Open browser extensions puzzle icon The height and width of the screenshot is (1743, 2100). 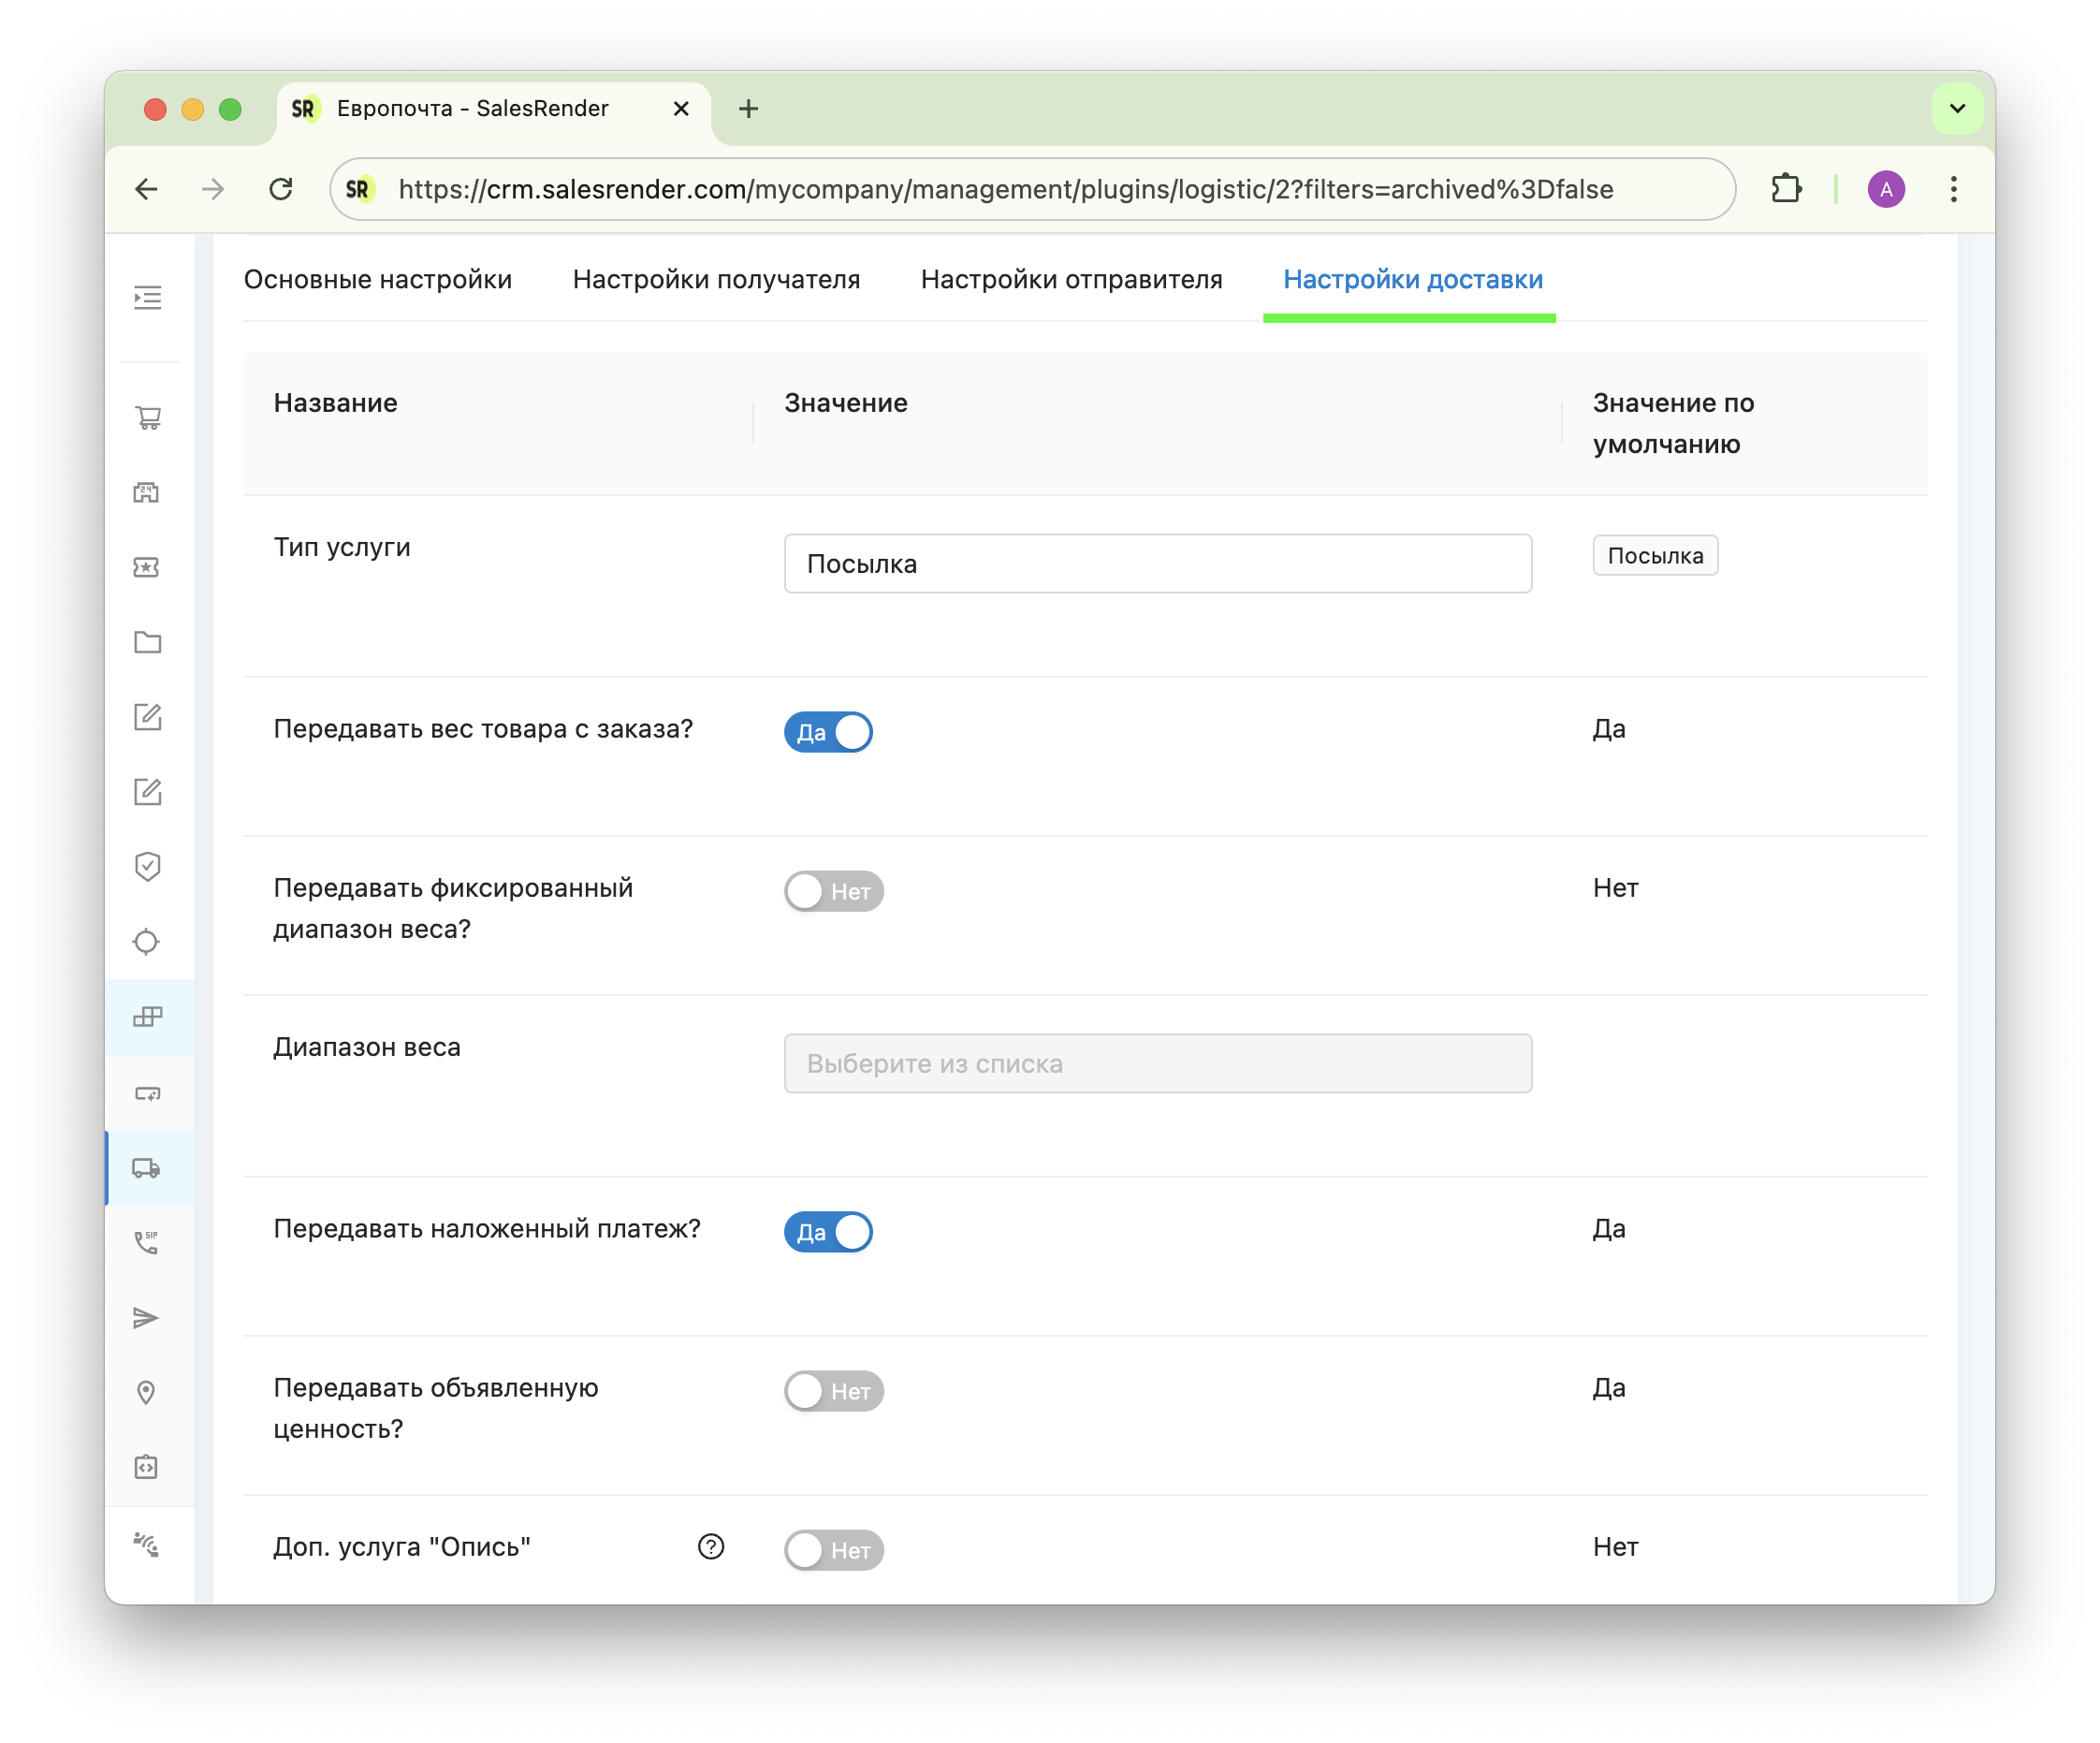coord(1786,189)
